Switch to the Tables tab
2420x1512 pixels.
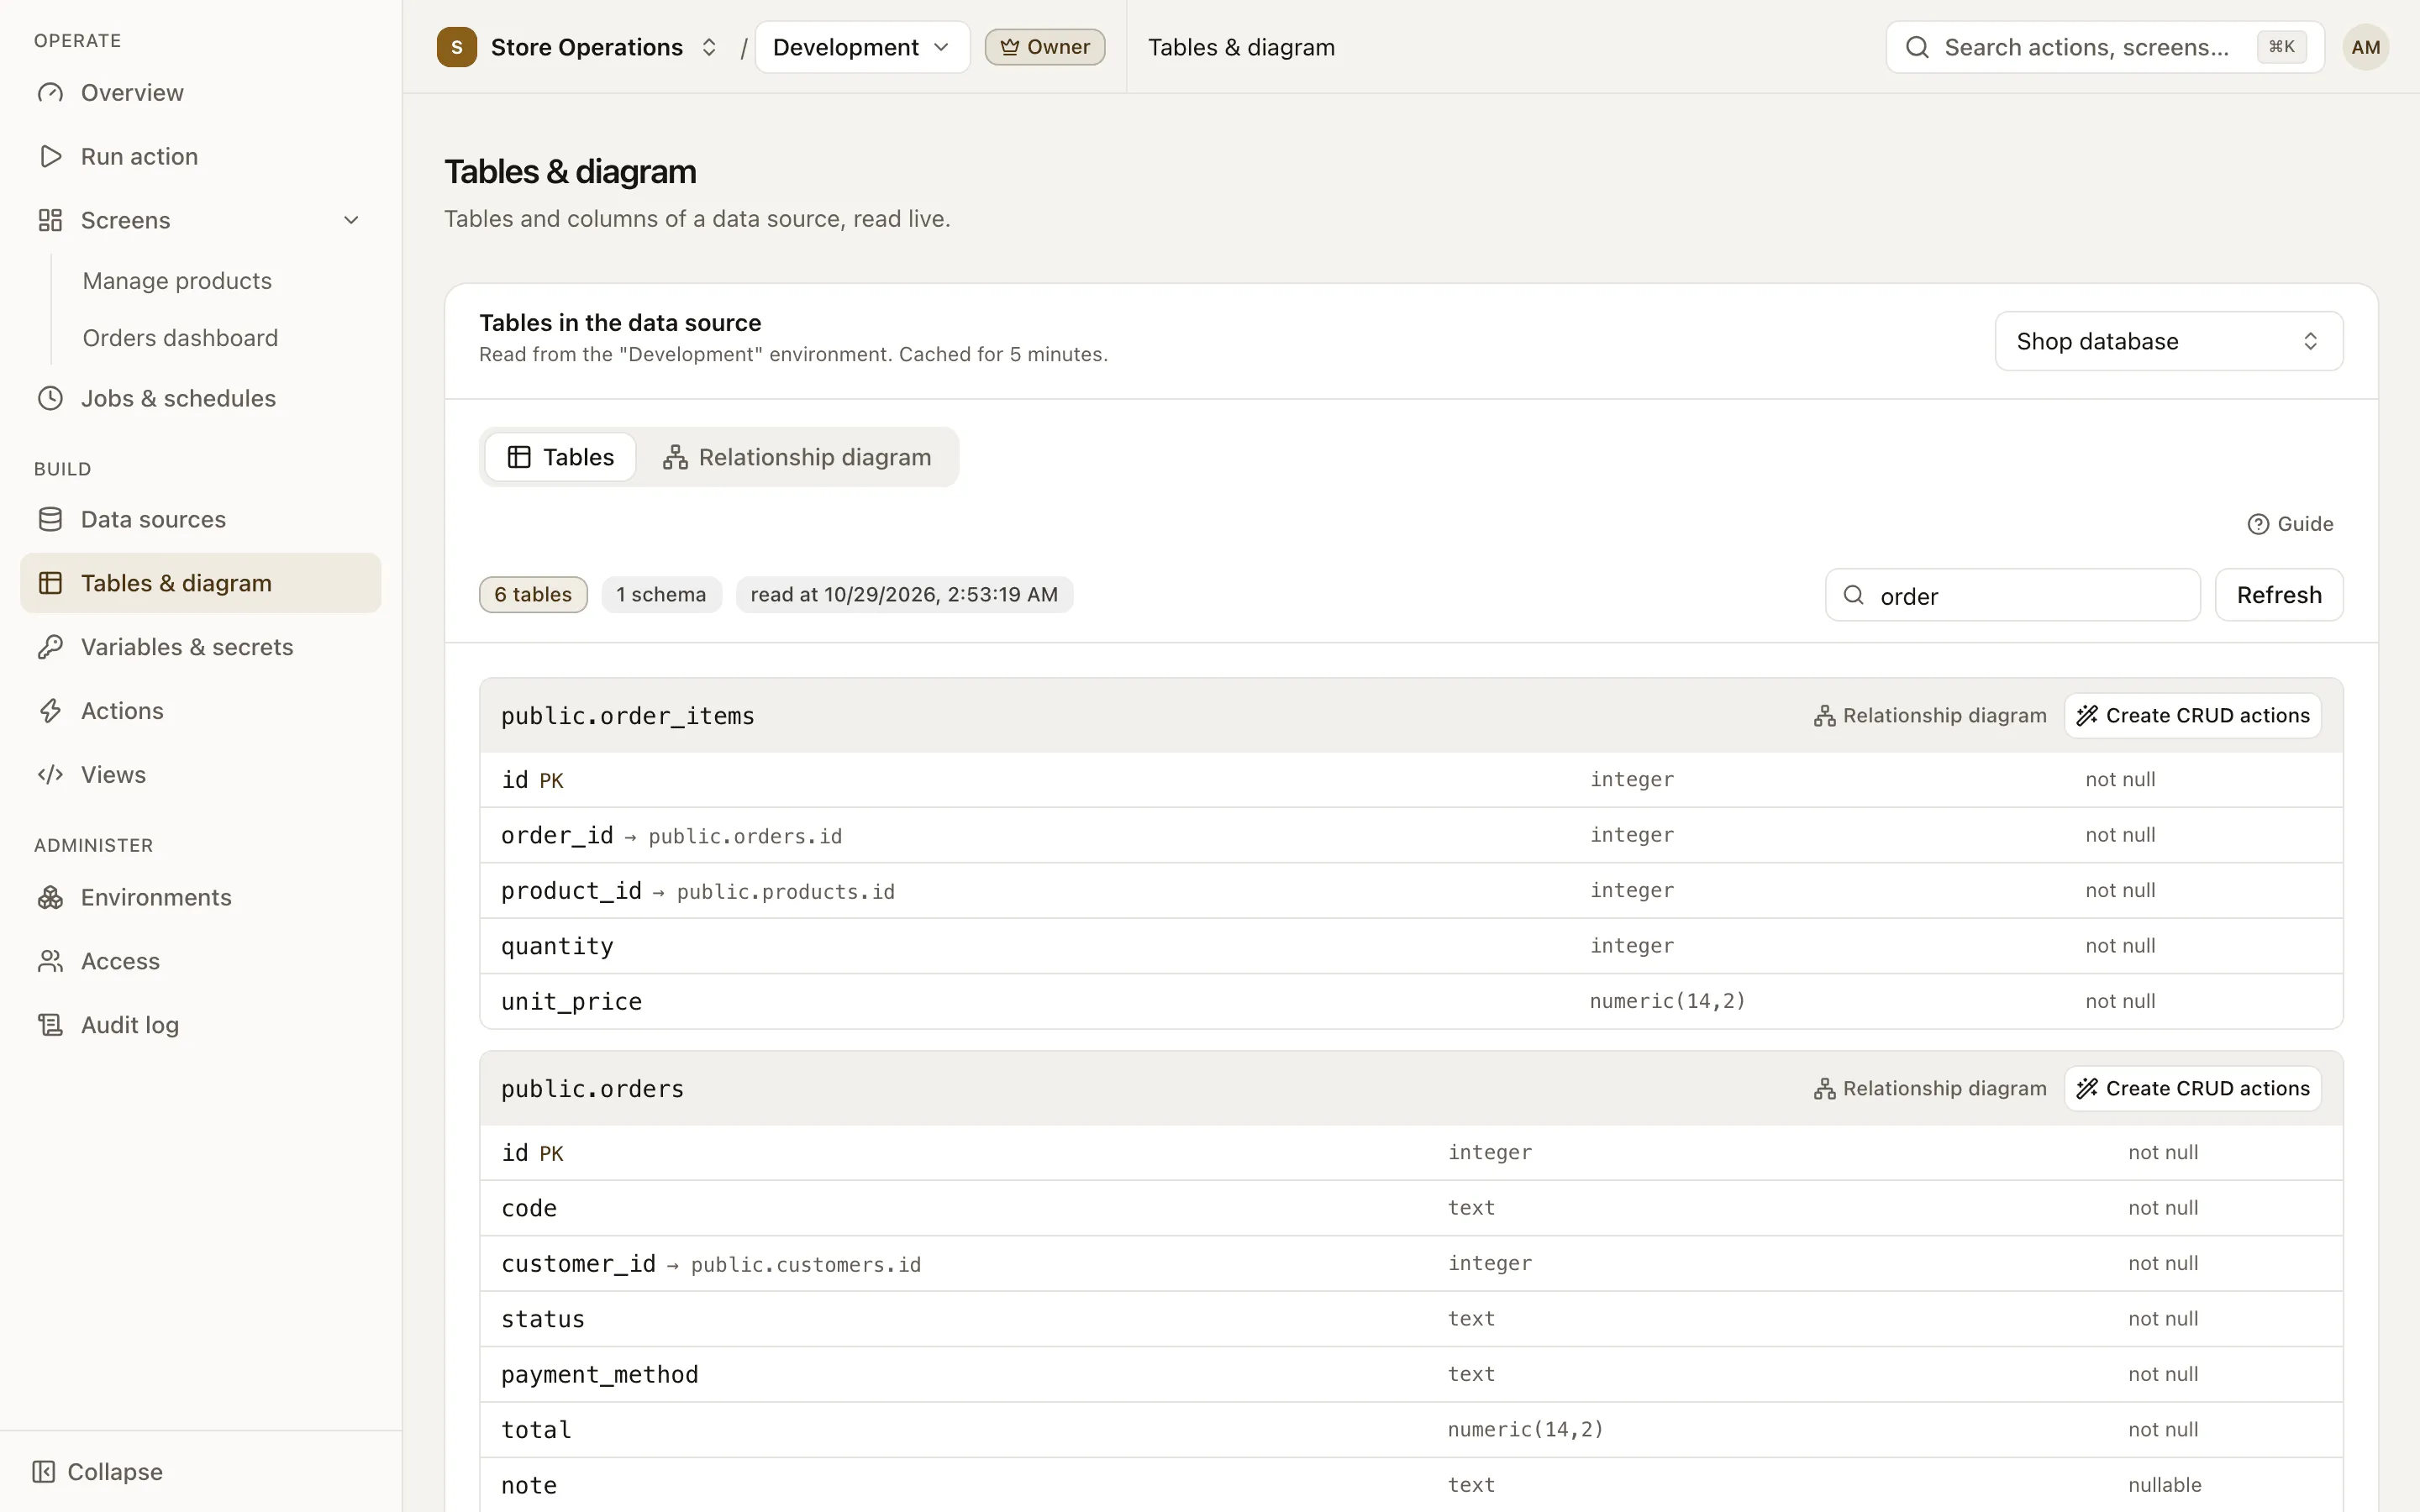560,457
